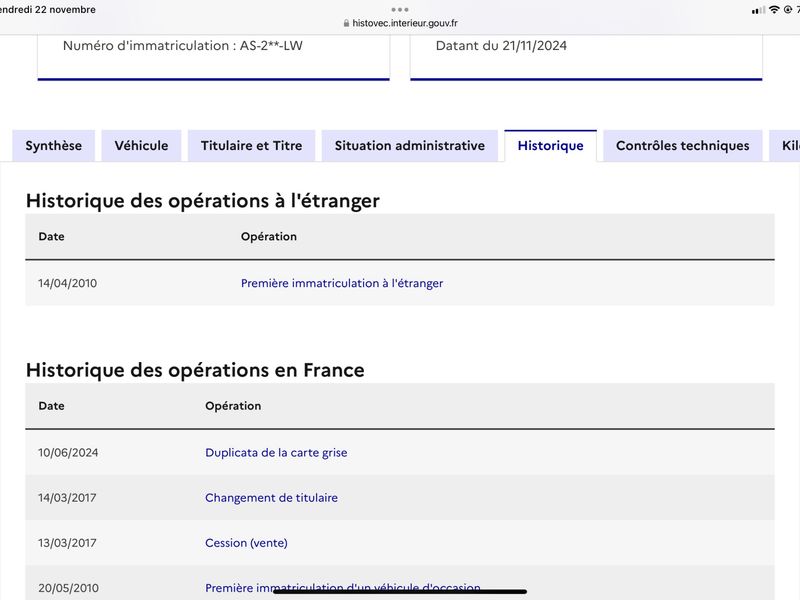800x600 pixels.
Task: Tap the three-dot multitasking icon
Action: [x=400, y=10]
